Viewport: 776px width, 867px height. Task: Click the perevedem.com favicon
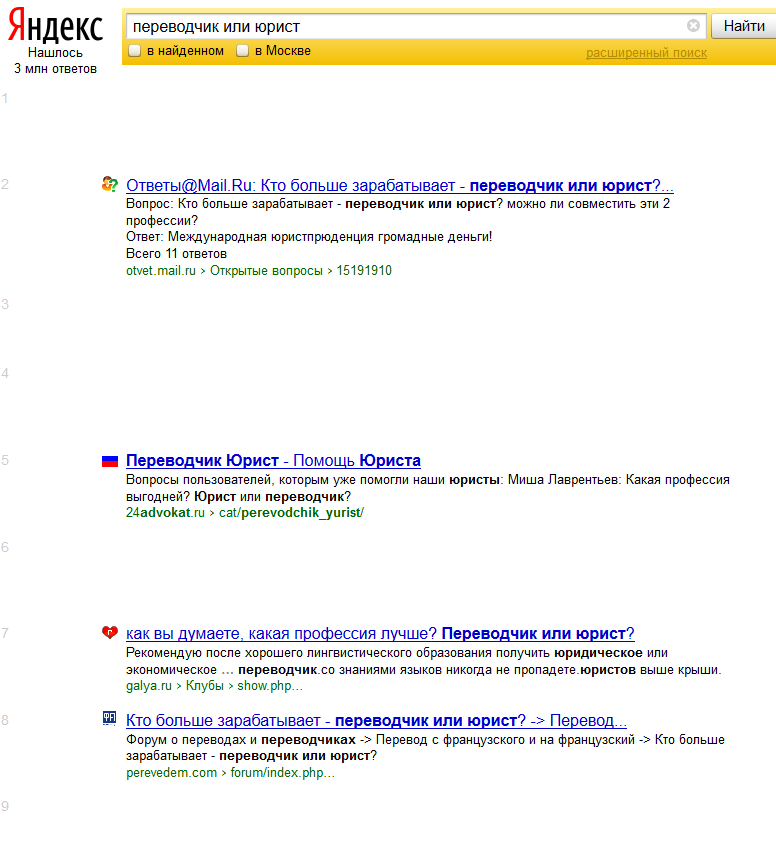coord(110,718)
